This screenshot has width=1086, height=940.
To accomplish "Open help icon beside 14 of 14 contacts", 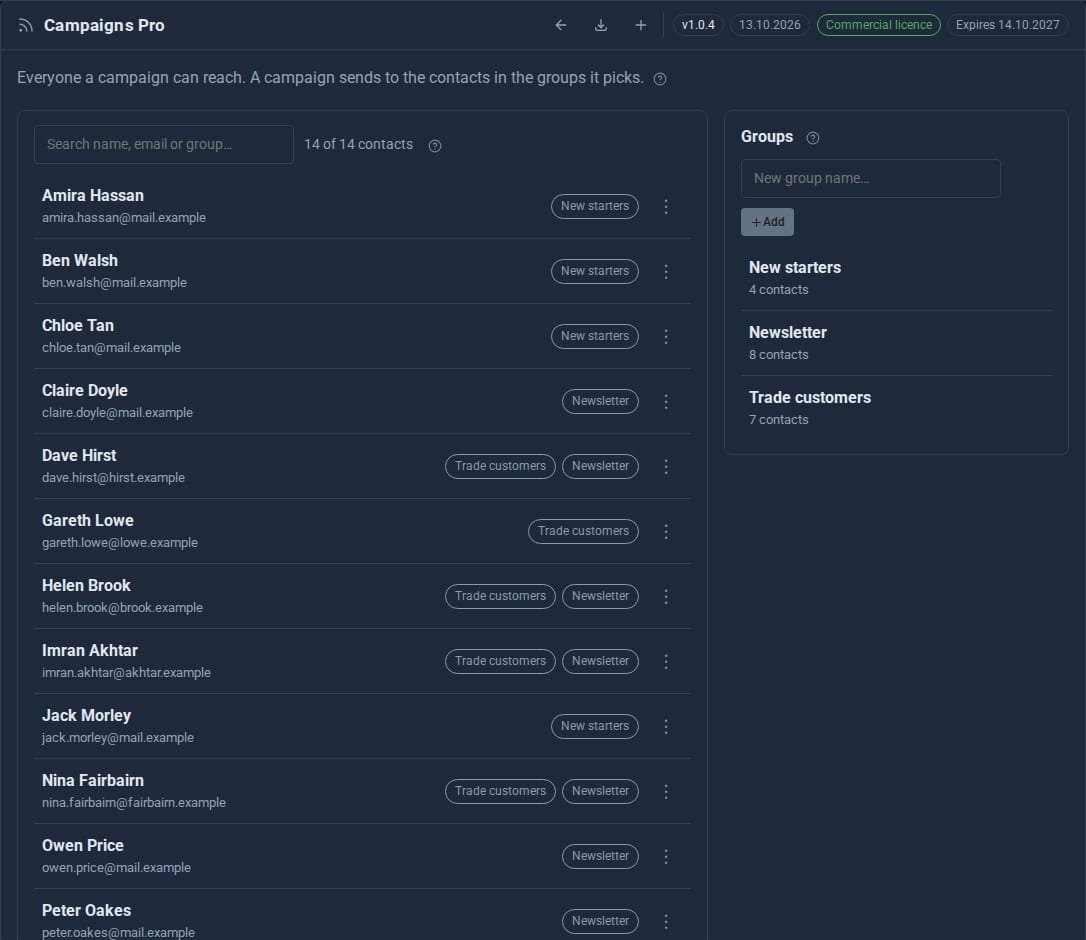I will (x=435, y=145).
